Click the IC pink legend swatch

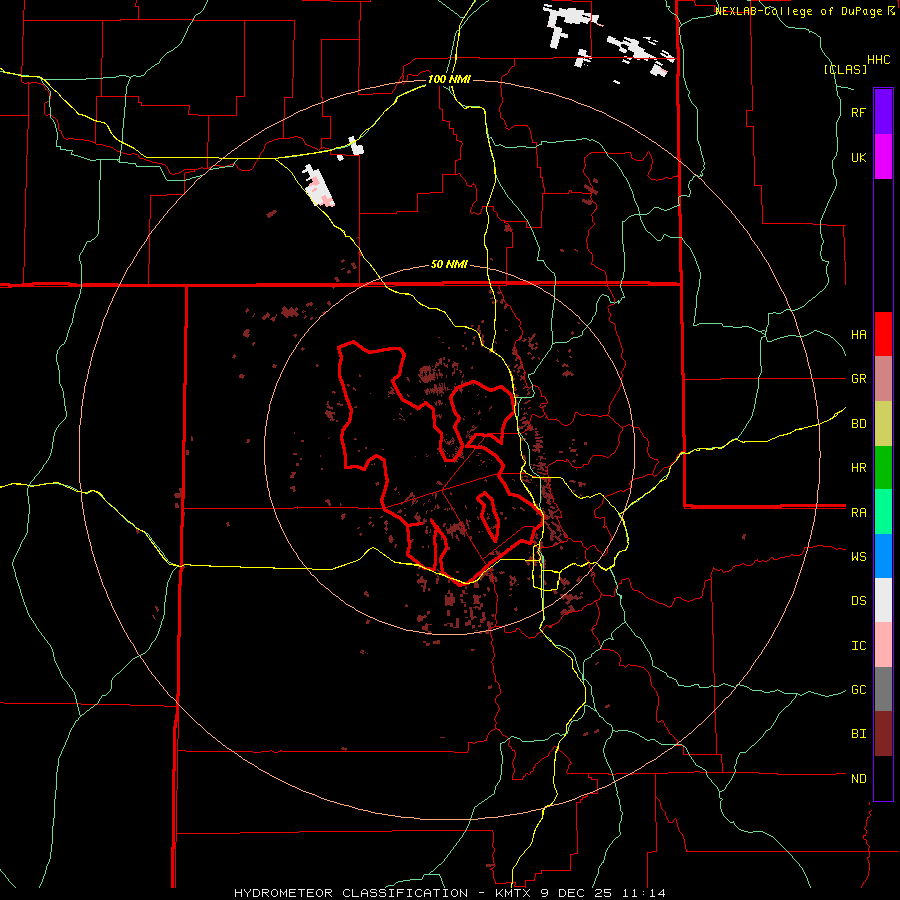pyautogui.click(x=883, y=645)
